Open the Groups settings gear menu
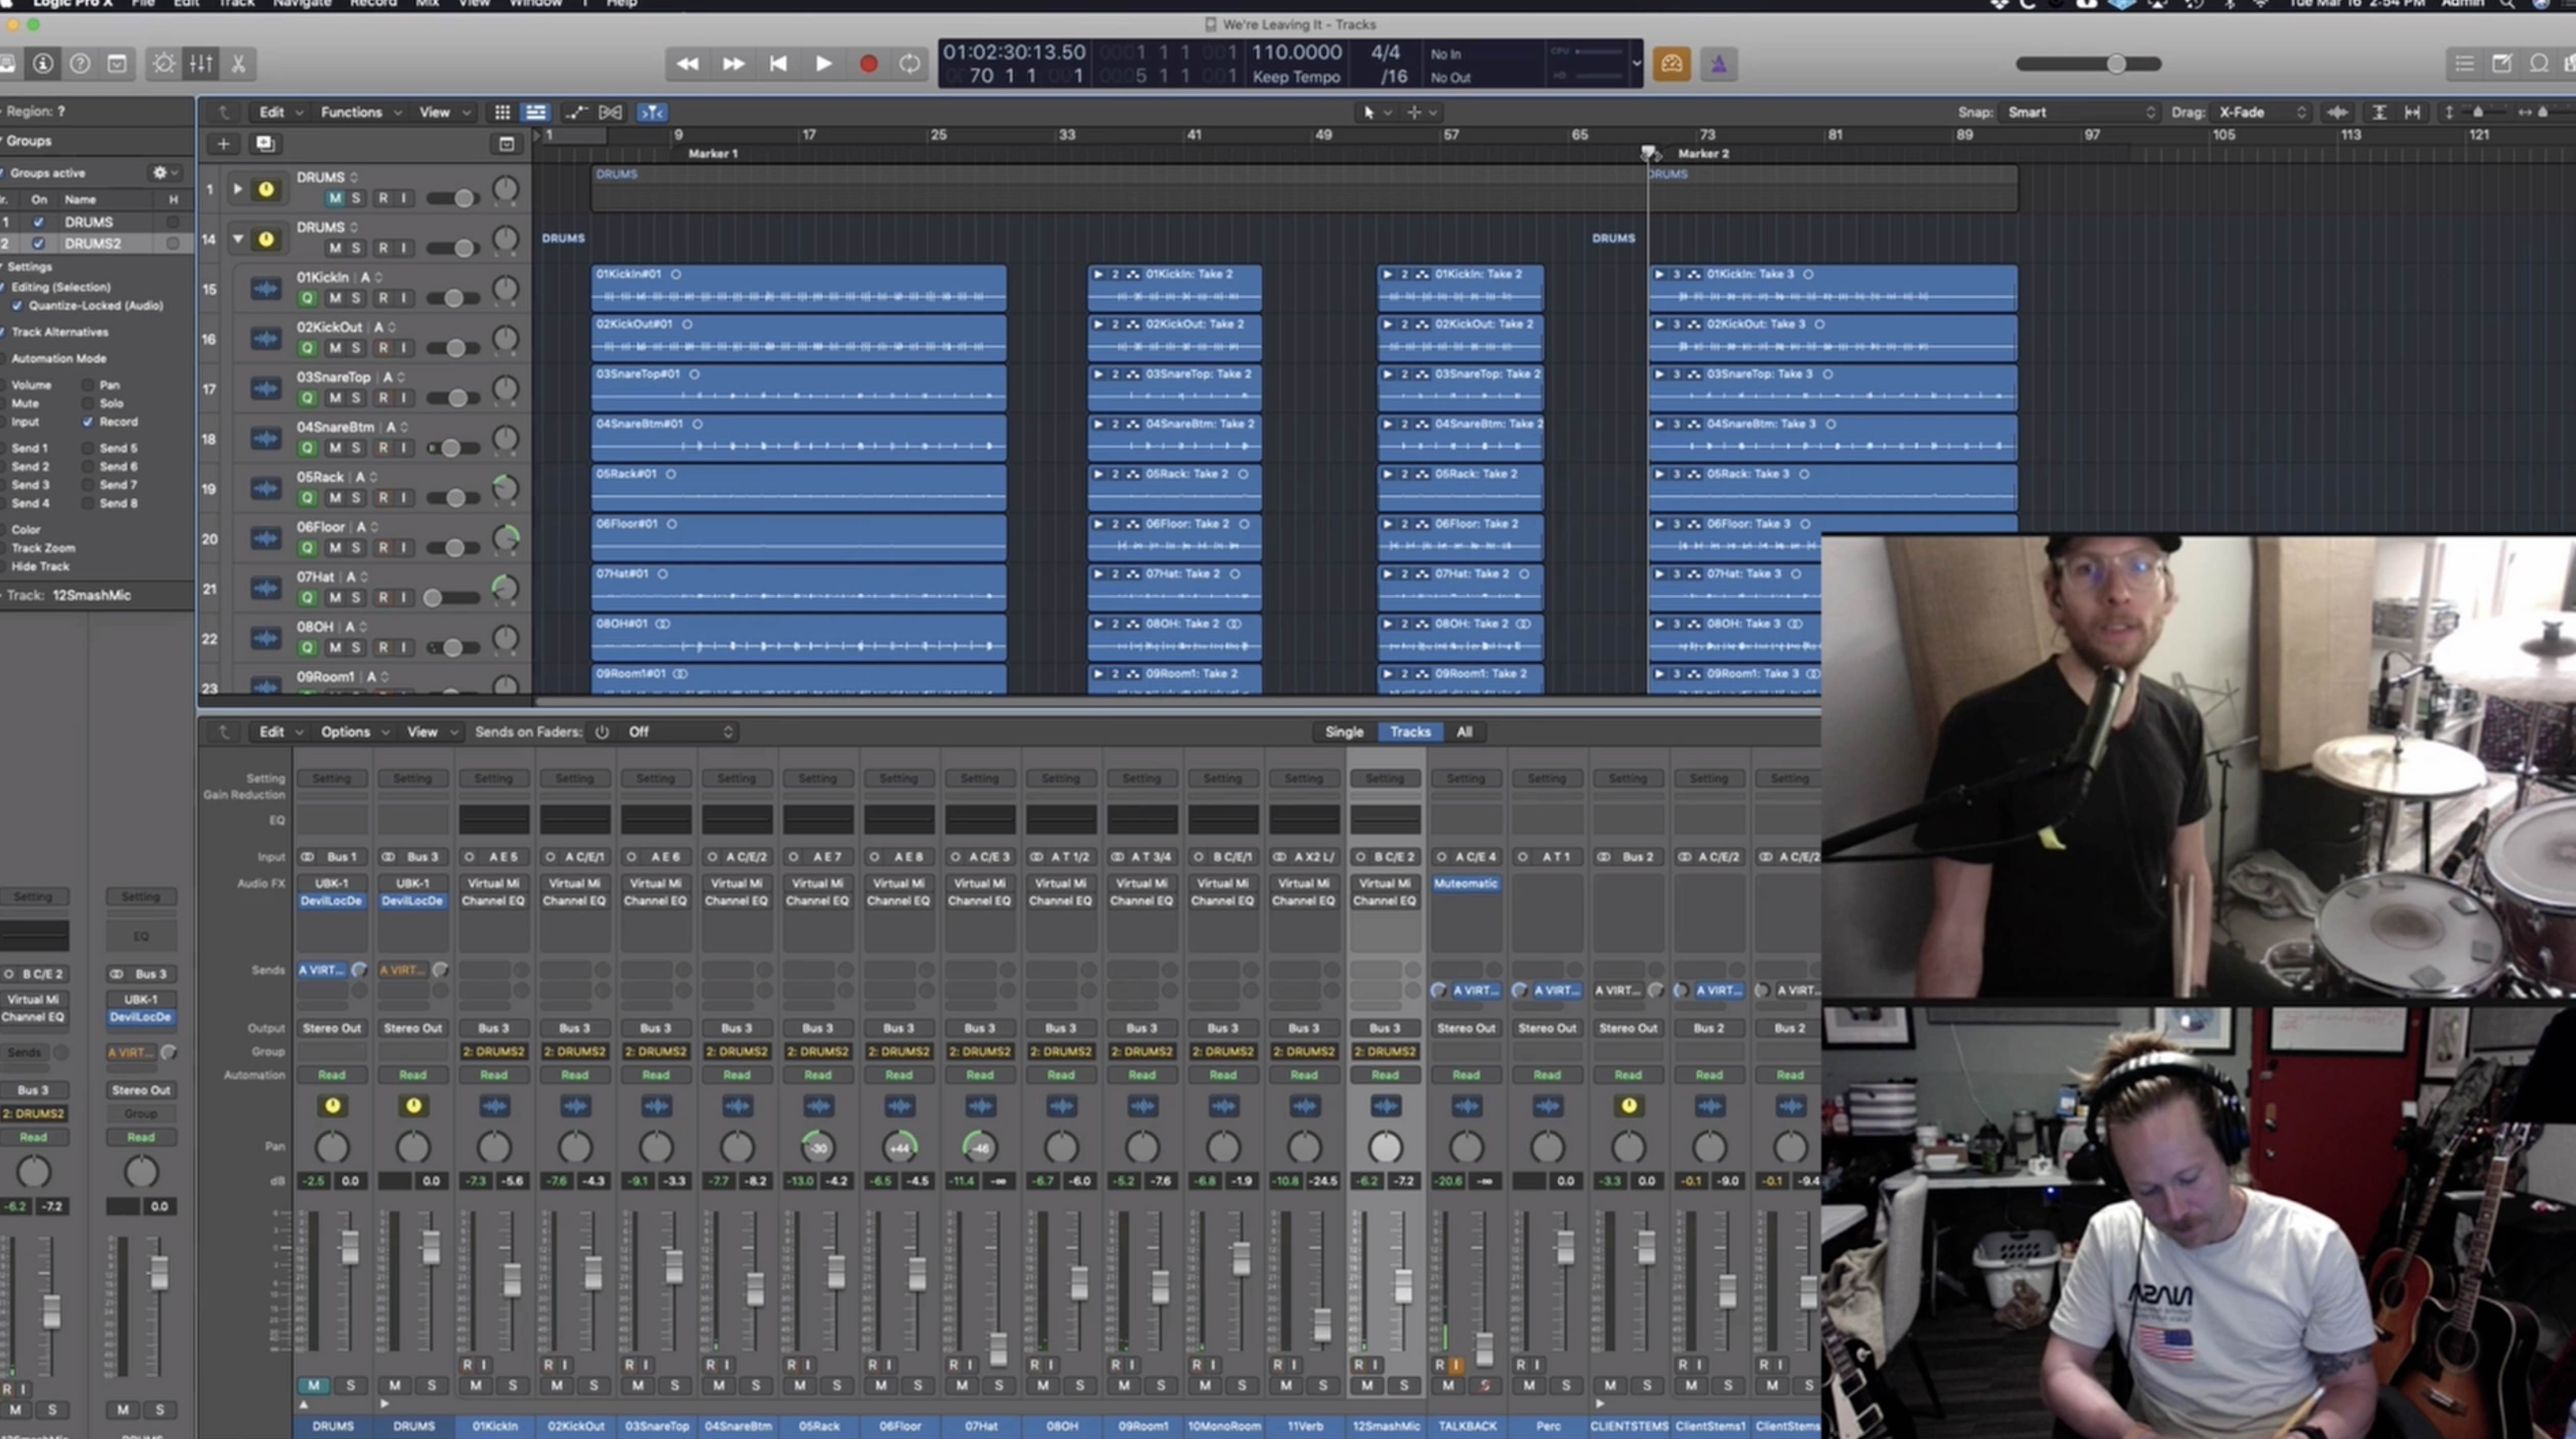The width and height of the screenshot is (2576, 1439). click(x=165, y=173)
